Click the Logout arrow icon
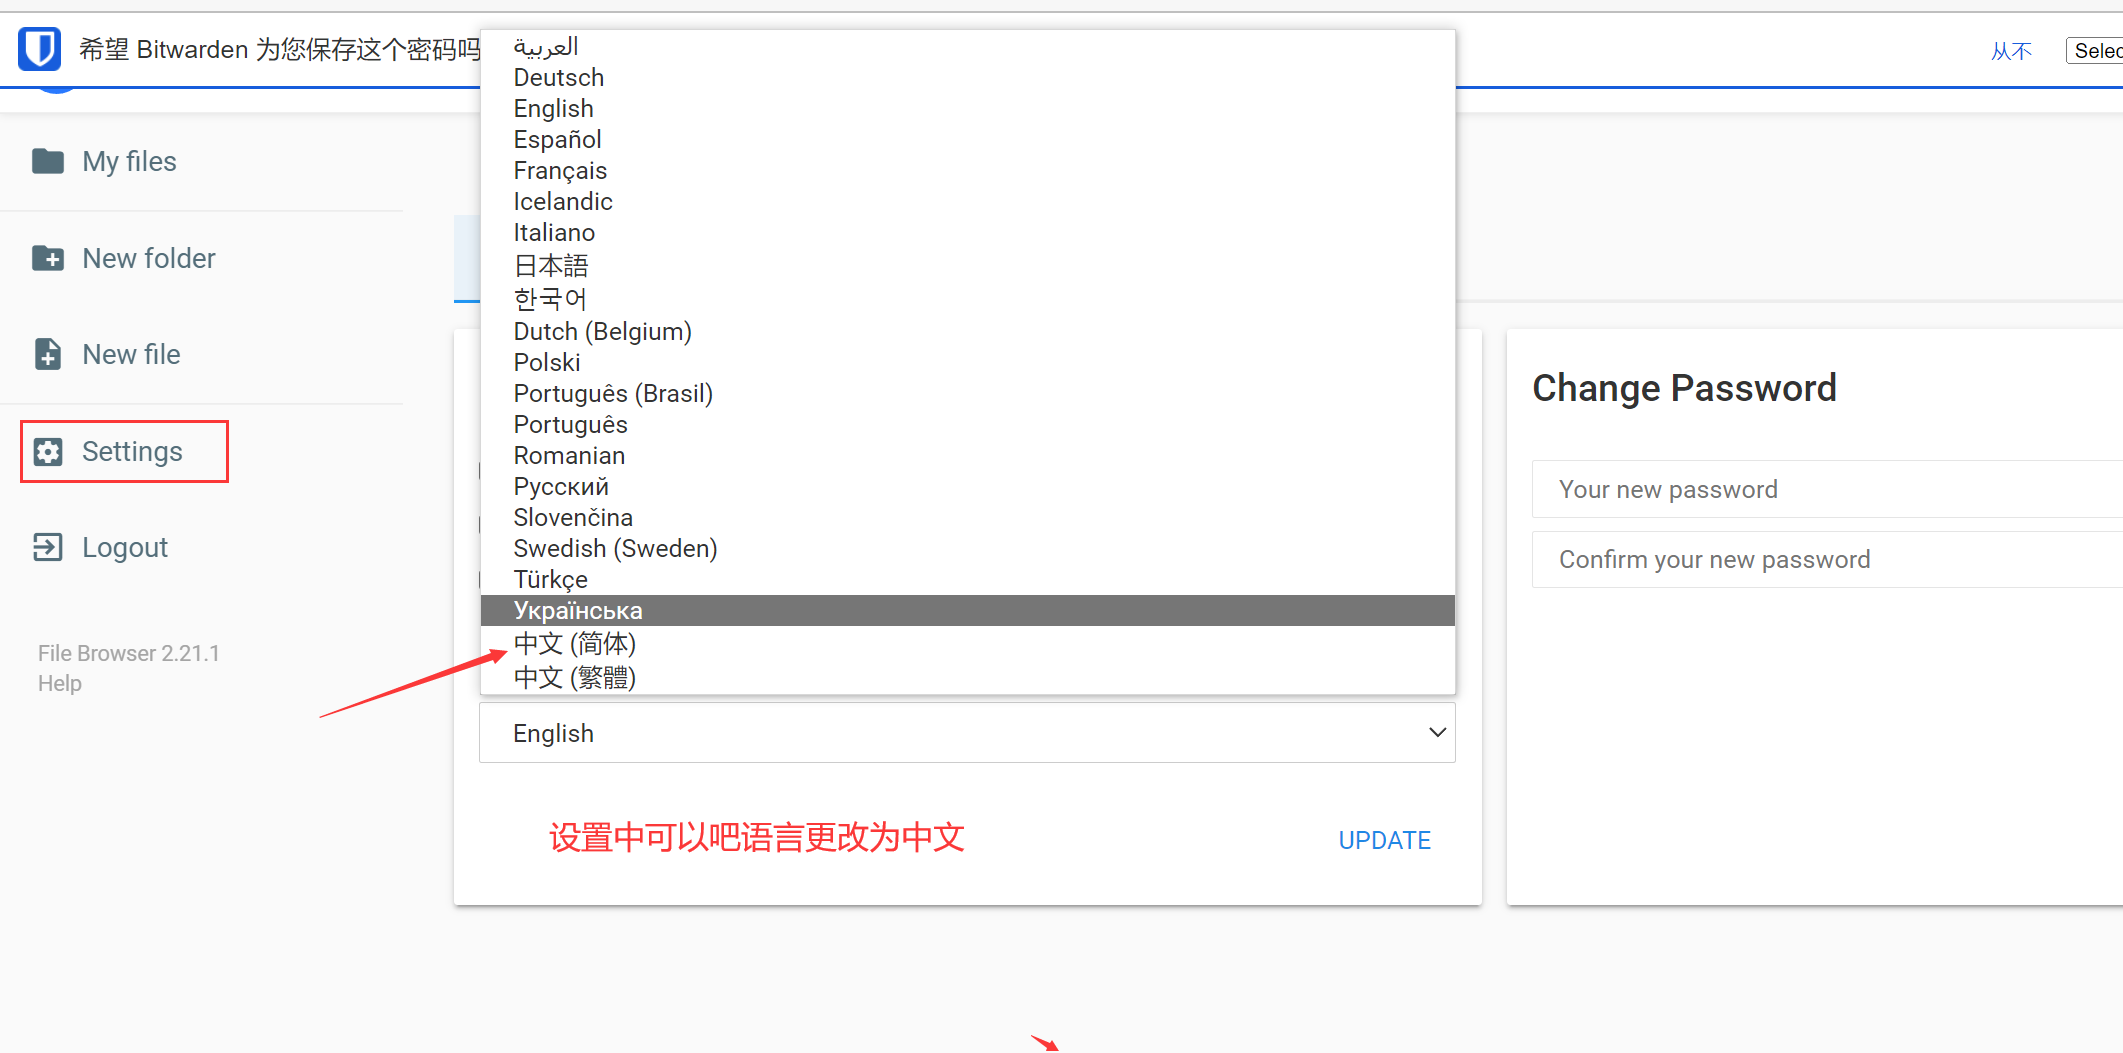 pyautogui.click(x=48, y=547)
